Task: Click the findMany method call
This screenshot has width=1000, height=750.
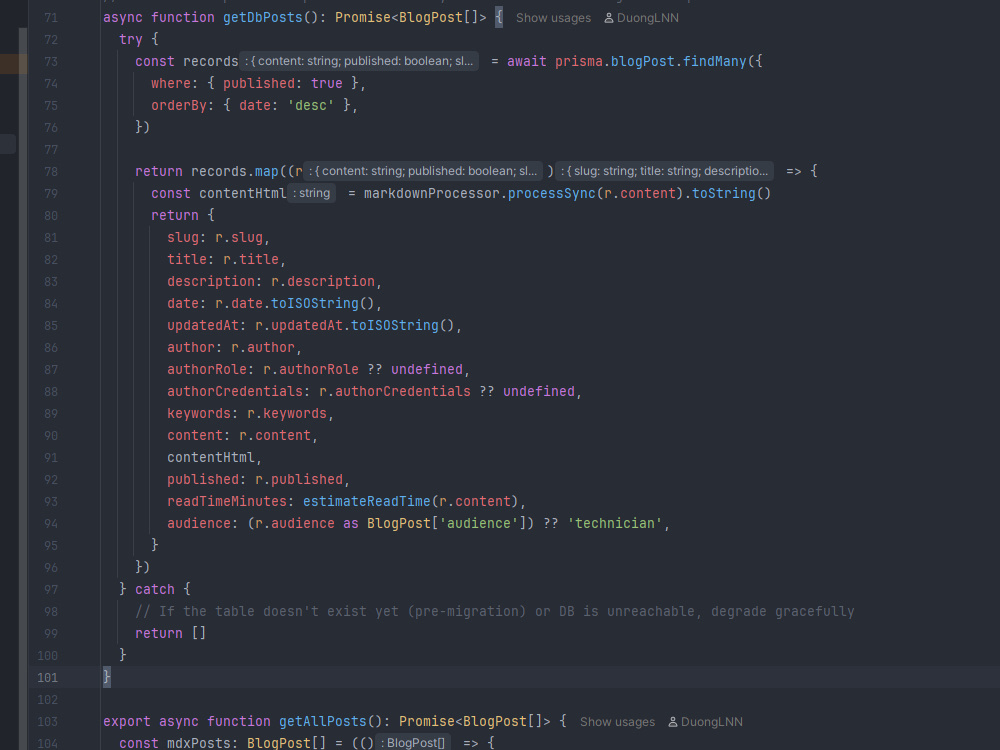Action: [x=714, y=61]
